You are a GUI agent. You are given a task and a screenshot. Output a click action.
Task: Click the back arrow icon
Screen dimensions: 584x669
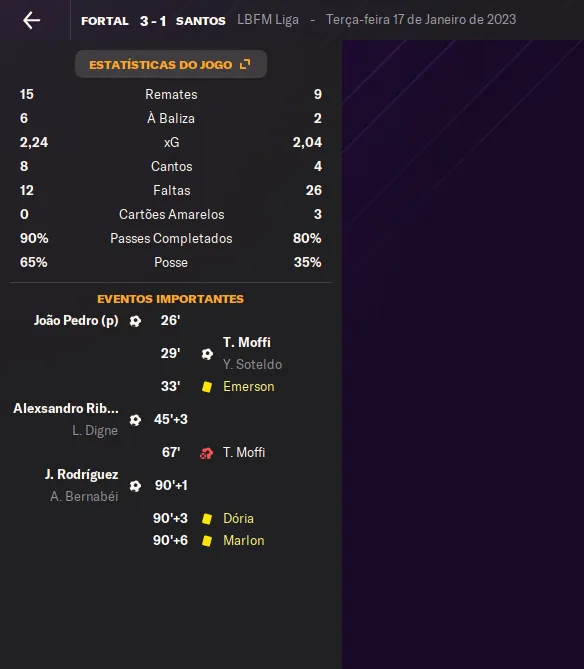pos(32,20)
